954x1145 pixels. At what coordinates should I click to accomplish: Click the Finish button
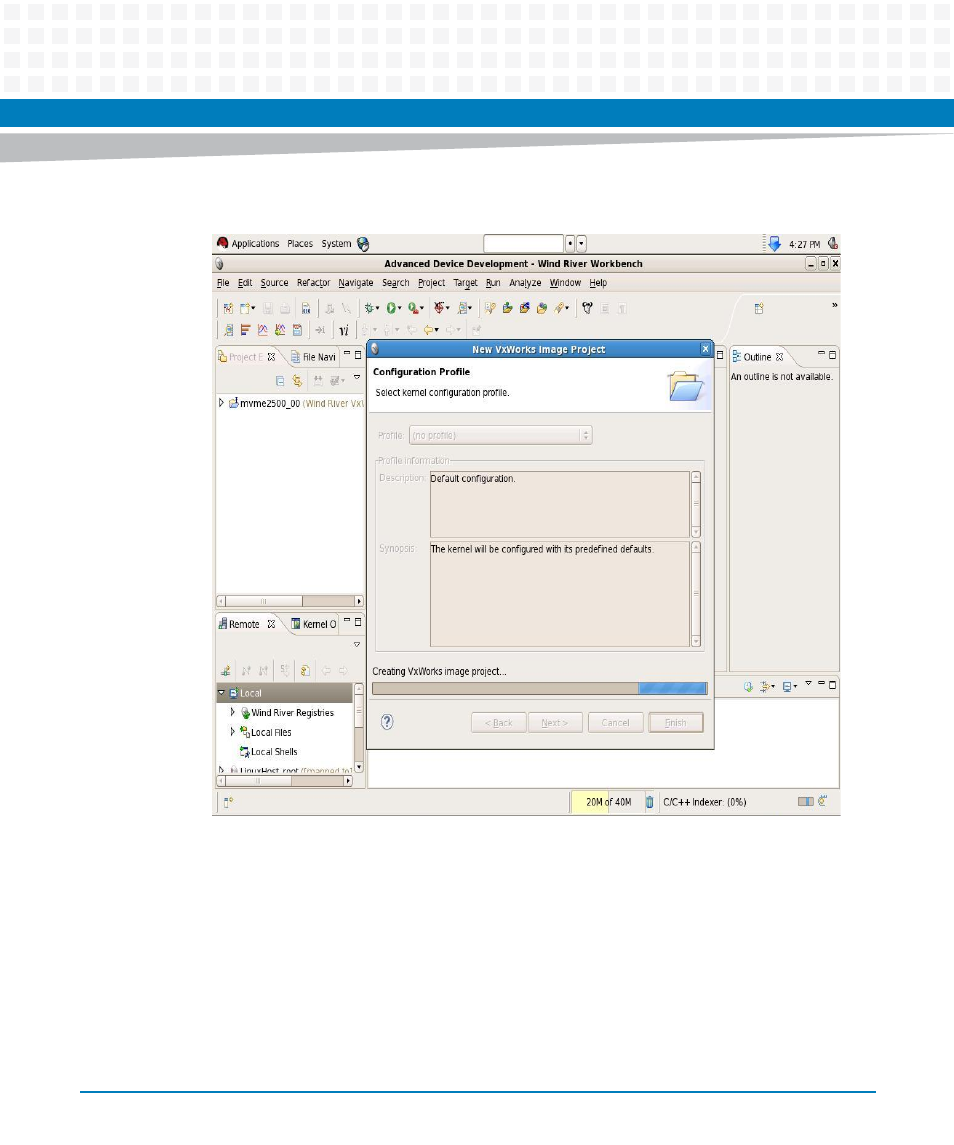pos(676,723)
